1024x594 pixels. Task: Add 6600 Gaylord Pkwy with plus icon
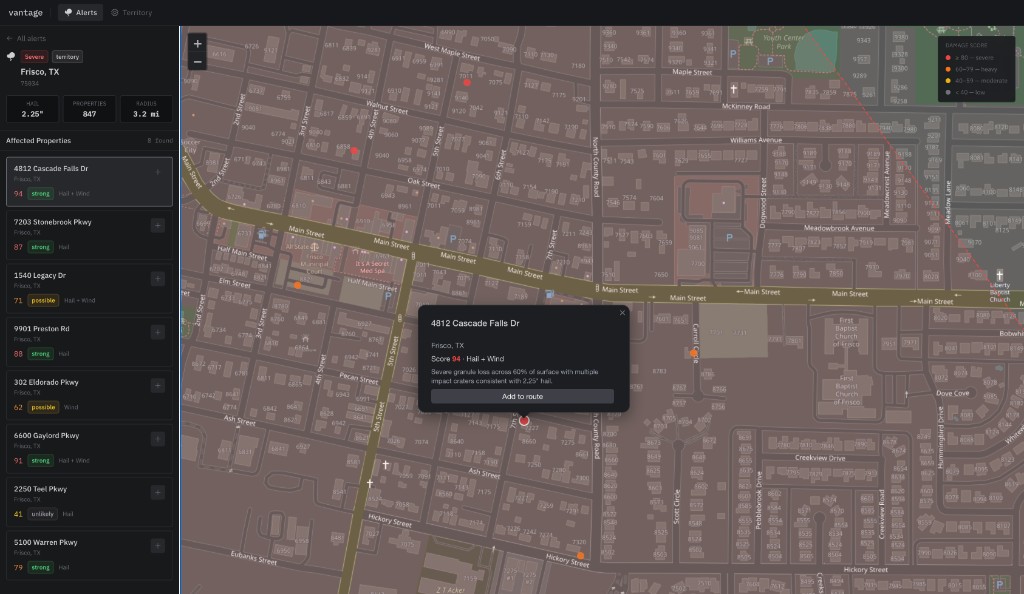tap(157, 439)
